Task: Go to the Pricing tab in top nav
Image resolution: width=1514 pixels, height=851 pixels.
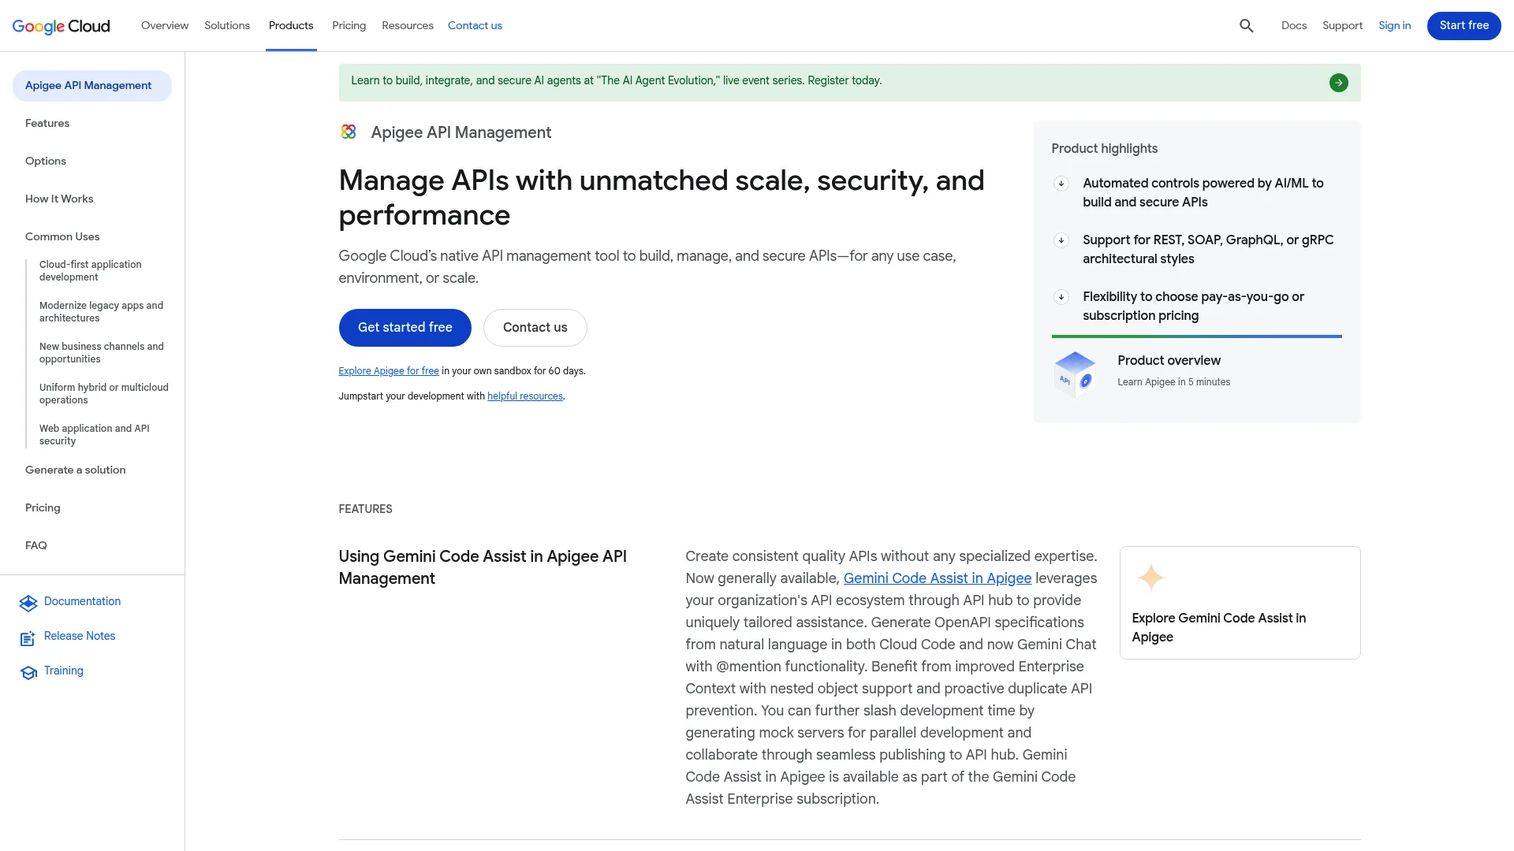Action: (x=349, y=26)
